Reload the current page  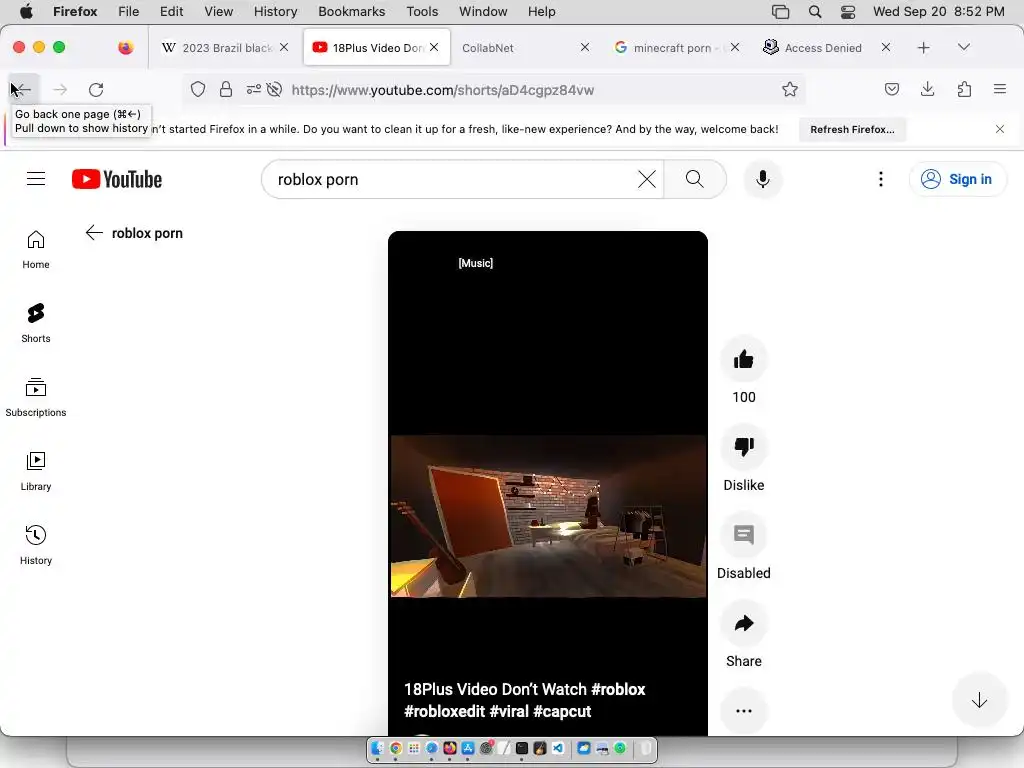point(96,89)
